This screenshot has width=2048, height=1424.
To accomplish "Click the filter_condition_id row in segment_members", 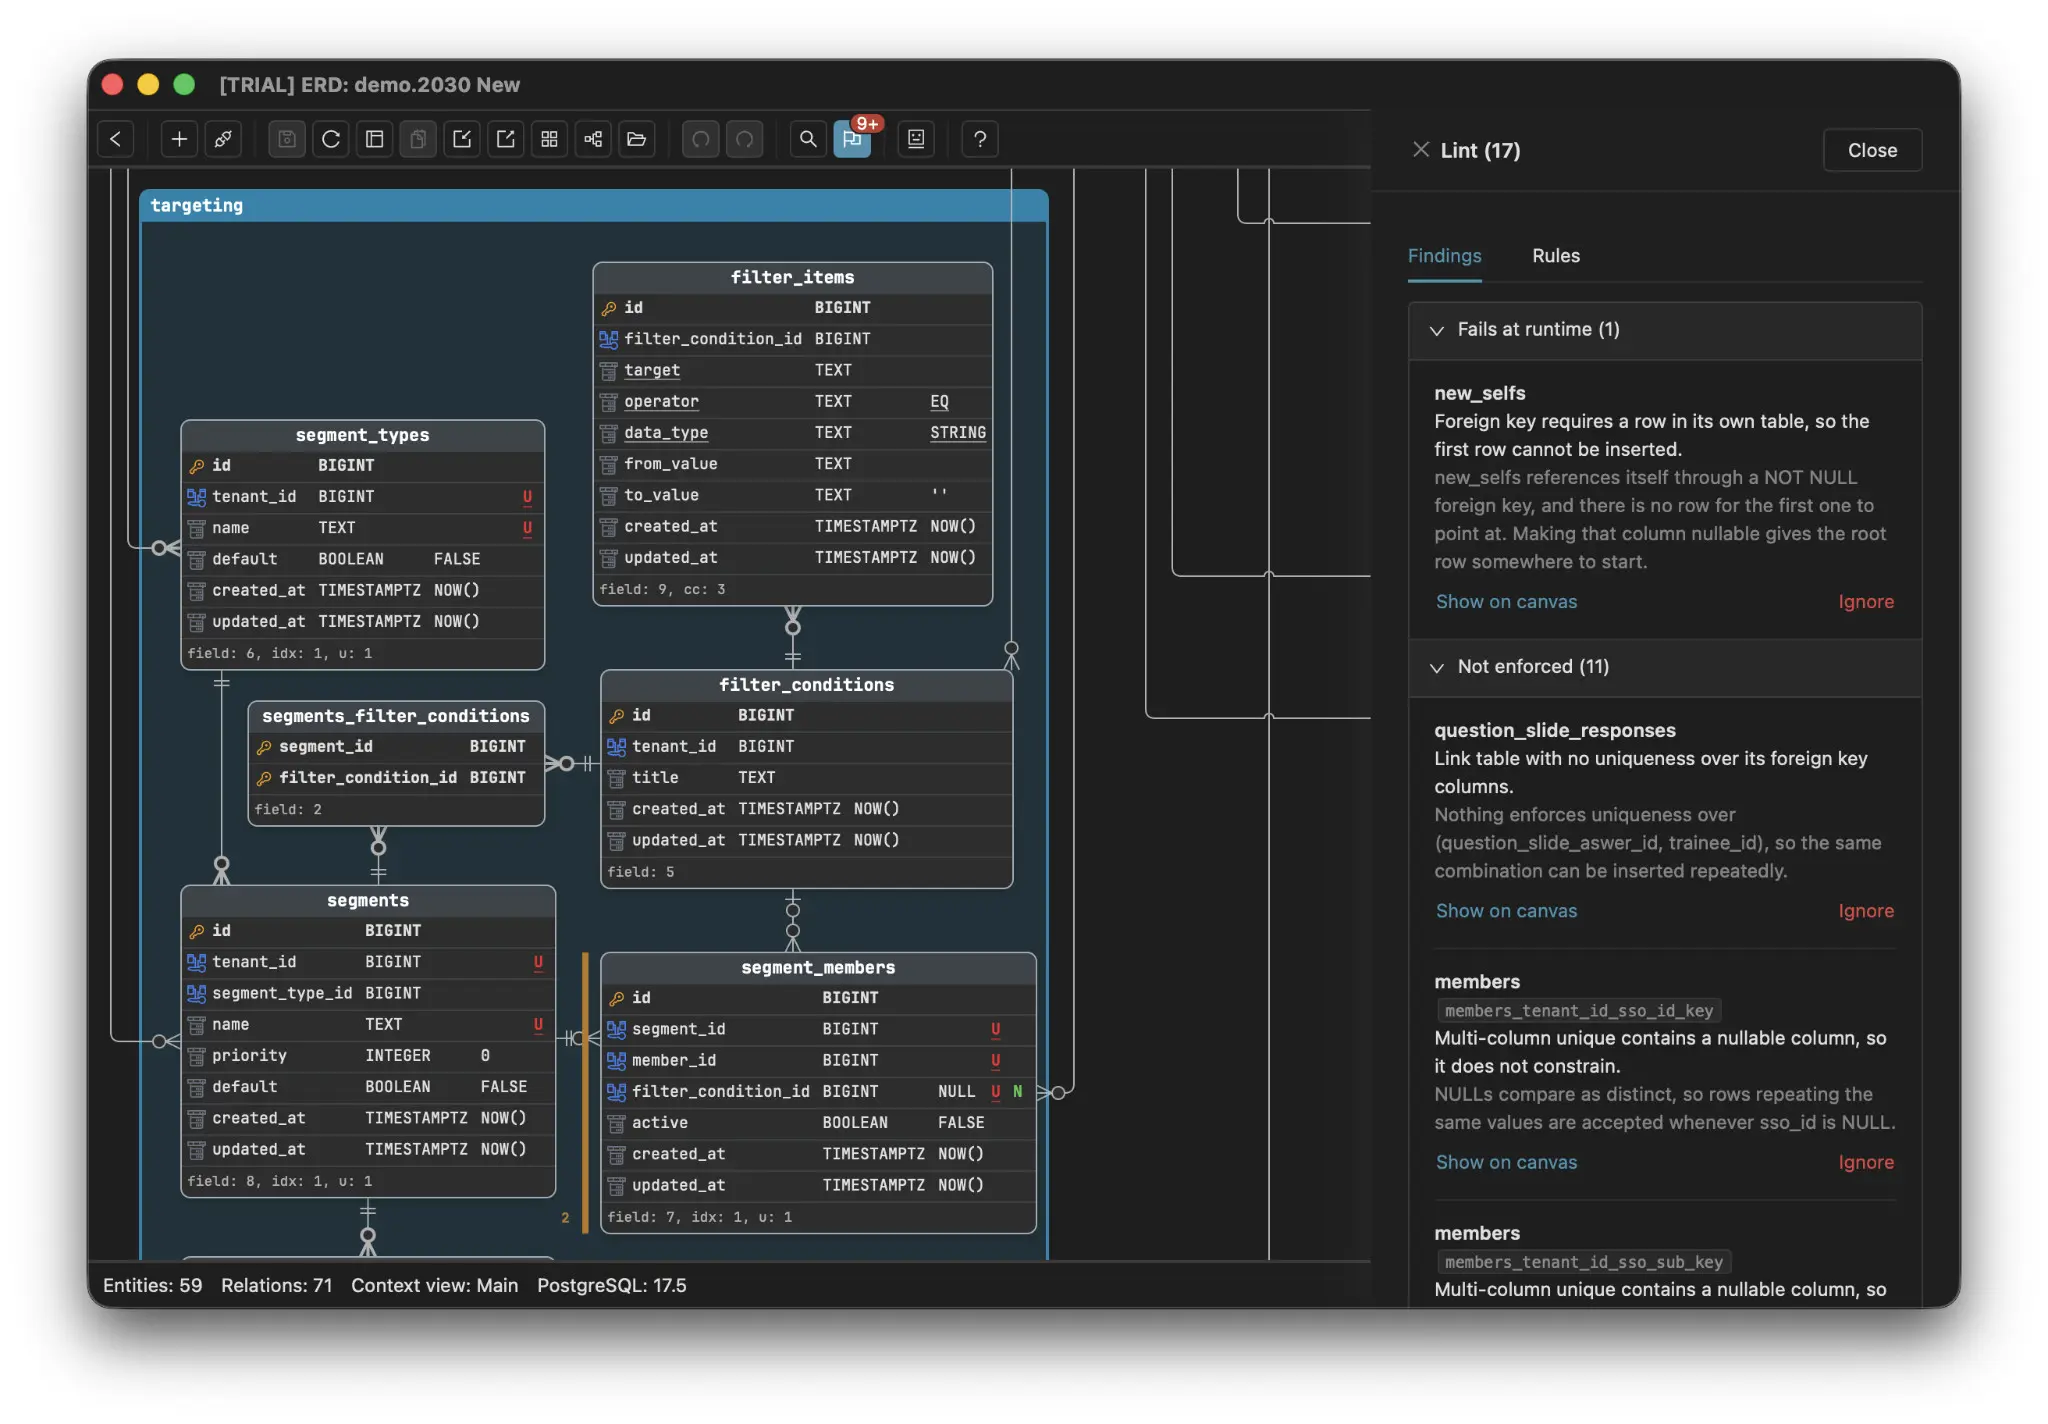I will [x=818, y=1092].
